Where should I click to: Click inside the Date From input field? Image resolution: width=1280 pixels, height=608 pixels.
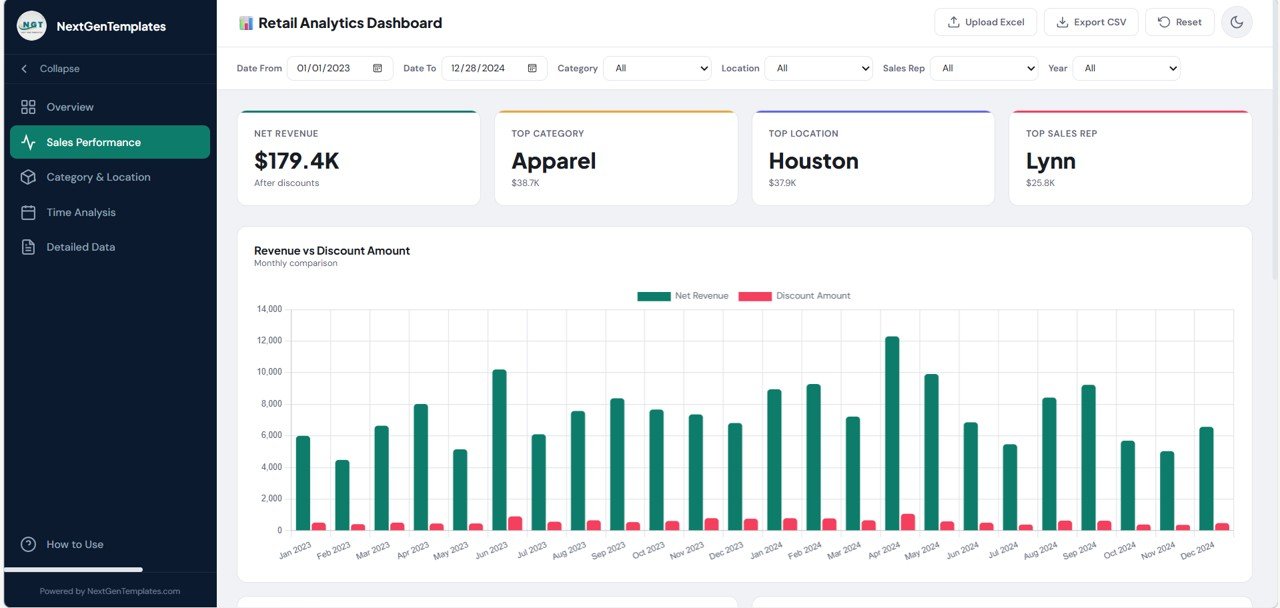point(325,68)
